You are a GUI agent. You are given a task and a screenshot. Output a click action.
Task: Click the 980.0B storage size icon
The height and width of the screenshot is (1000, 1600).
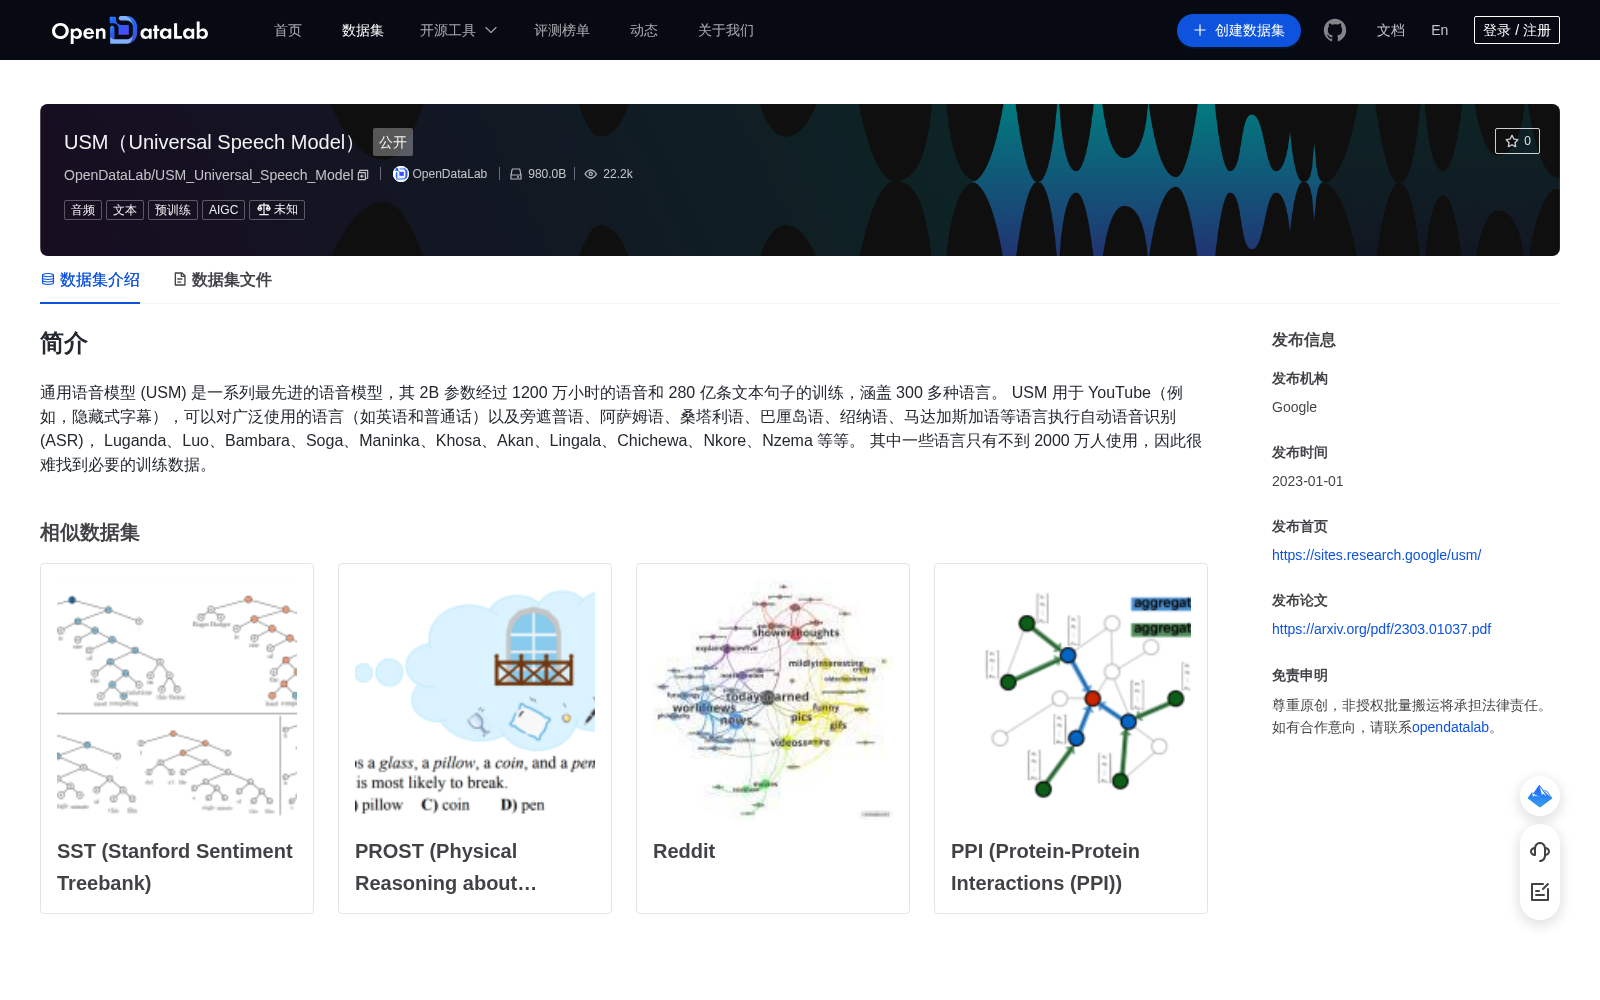[x=516, y=174]
